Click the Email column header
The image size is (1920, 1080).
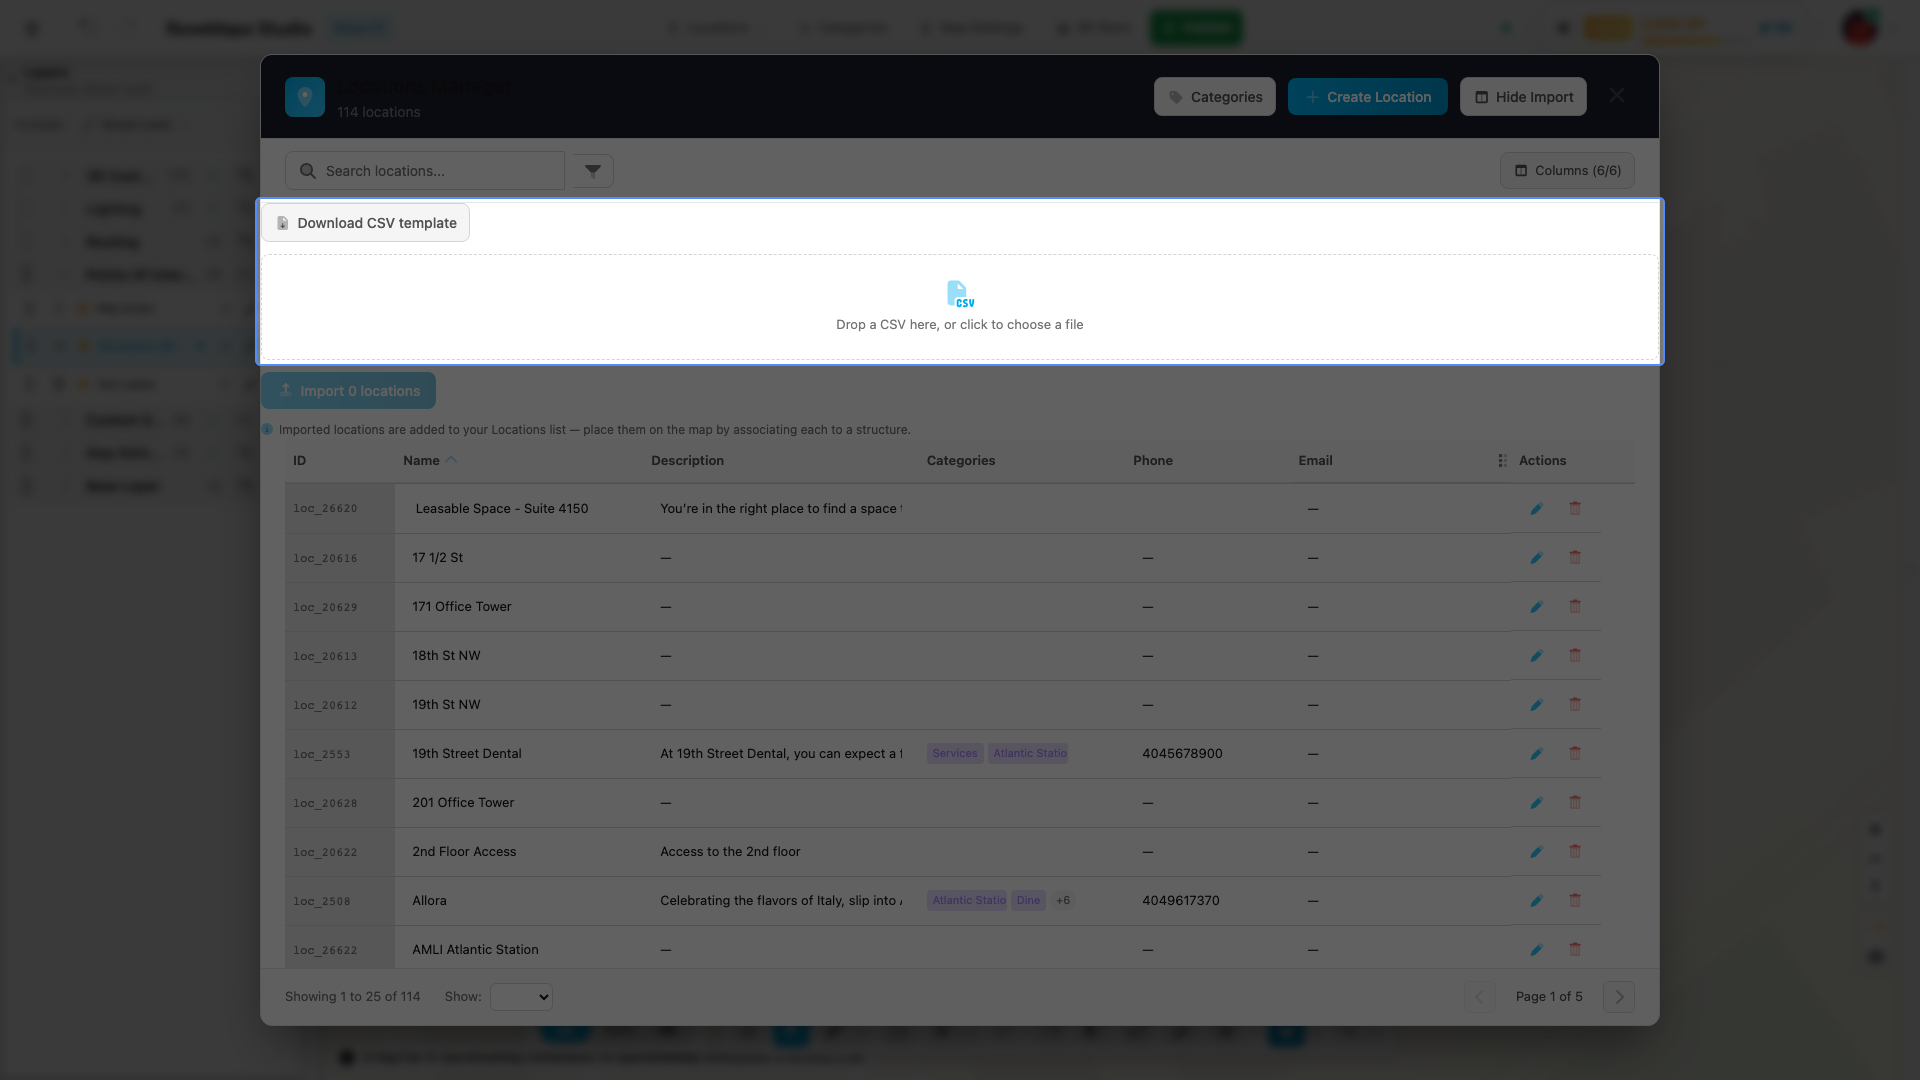(1315, 461)
